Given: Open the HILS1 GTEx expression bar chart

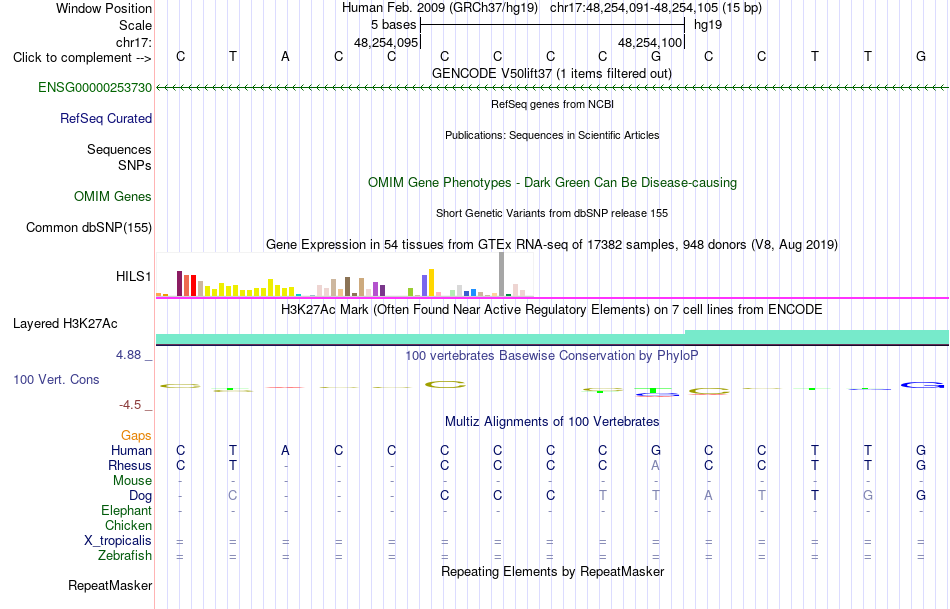Looking at the screenshot, I should [345, 275].
